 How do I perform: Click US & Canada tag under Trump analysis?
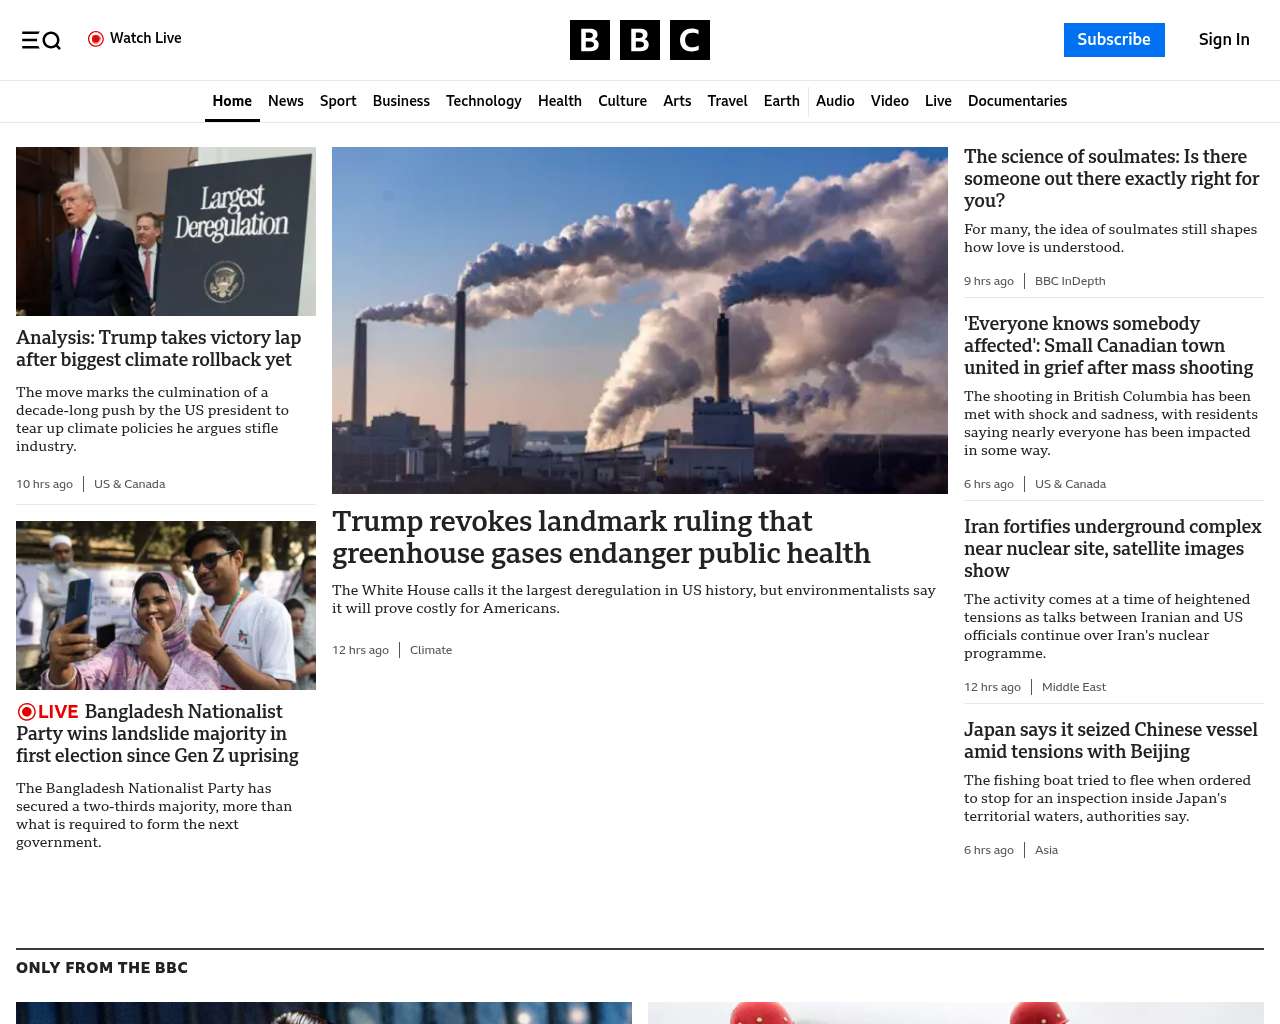(x=130, y=484)
